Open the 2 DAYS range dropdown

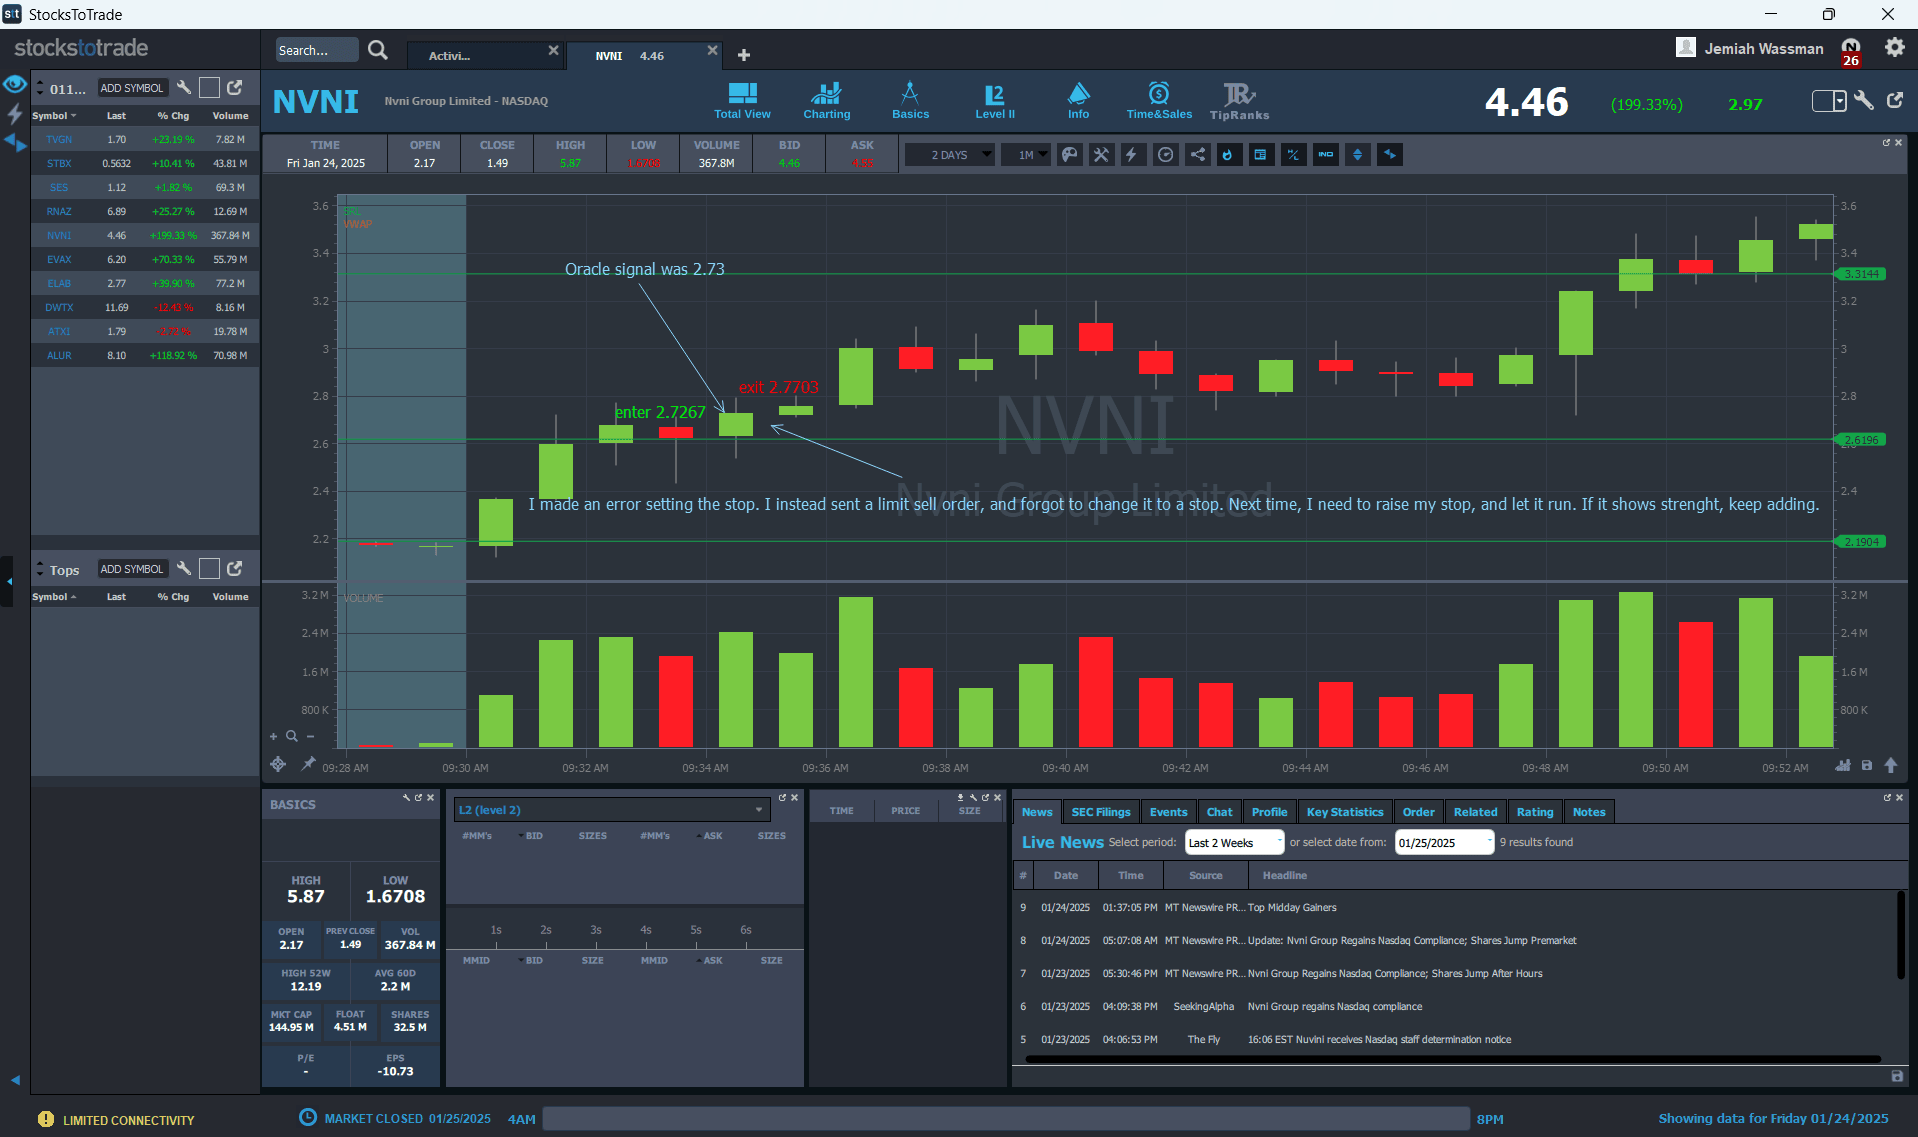[x=950, y=155]
